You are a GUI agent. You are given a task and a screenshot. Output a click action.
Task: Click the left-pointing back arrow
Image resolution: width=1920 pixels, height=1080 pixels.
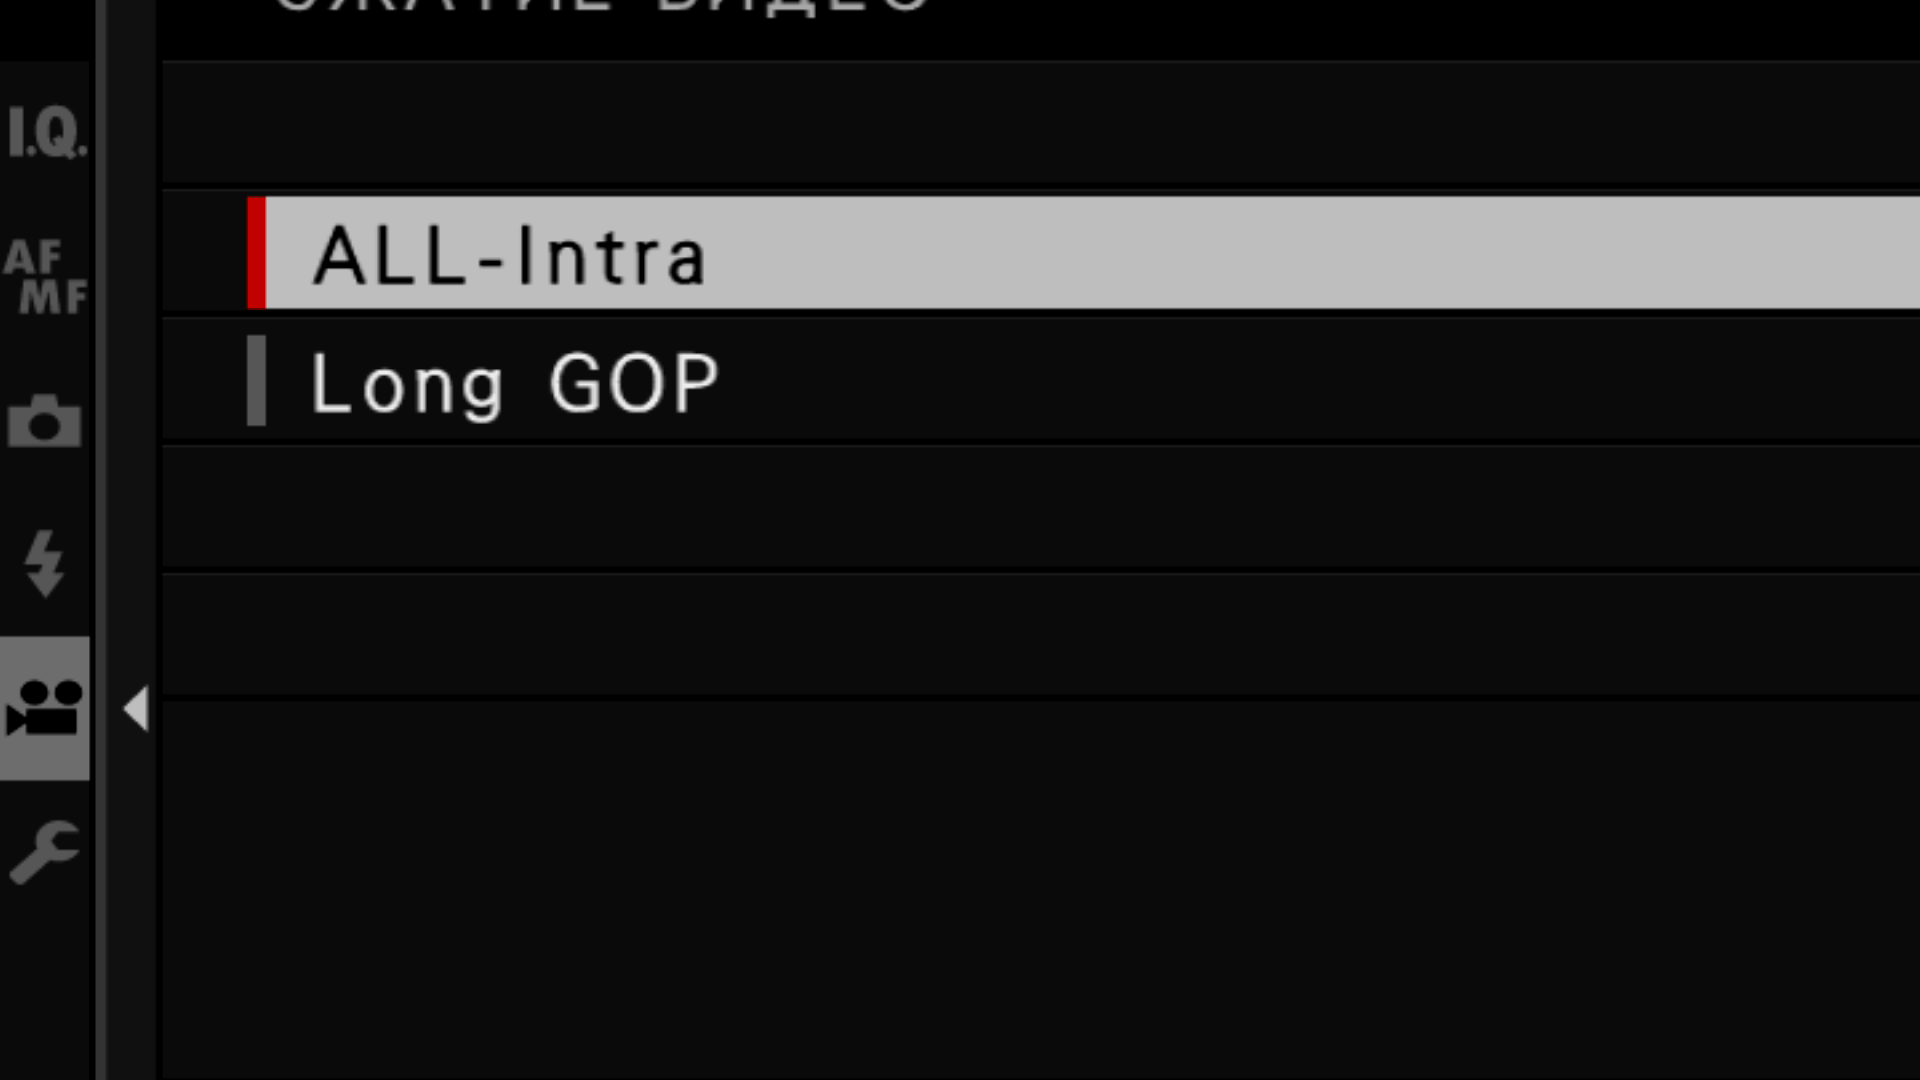[x=136, y=709]
